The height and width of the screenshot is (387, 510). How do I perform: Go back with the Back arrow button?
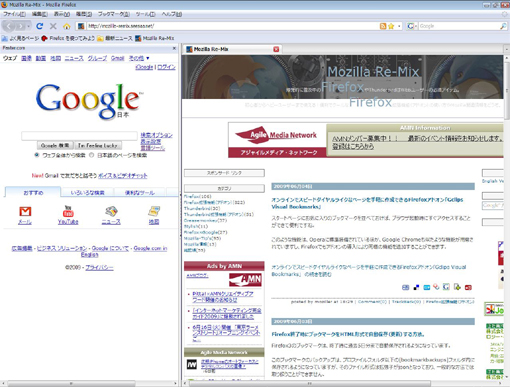[x=9, y=26]
